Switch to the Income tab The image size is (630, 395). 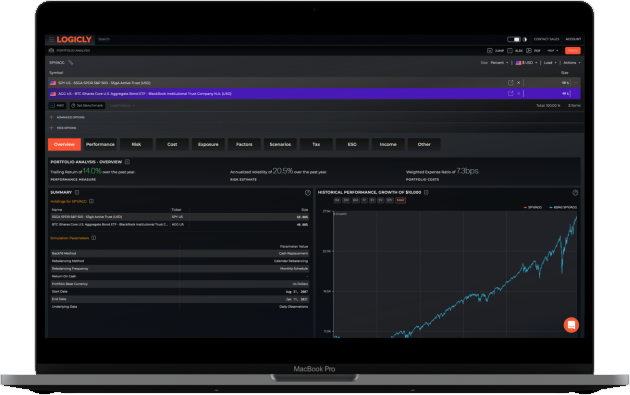[388, 144]
